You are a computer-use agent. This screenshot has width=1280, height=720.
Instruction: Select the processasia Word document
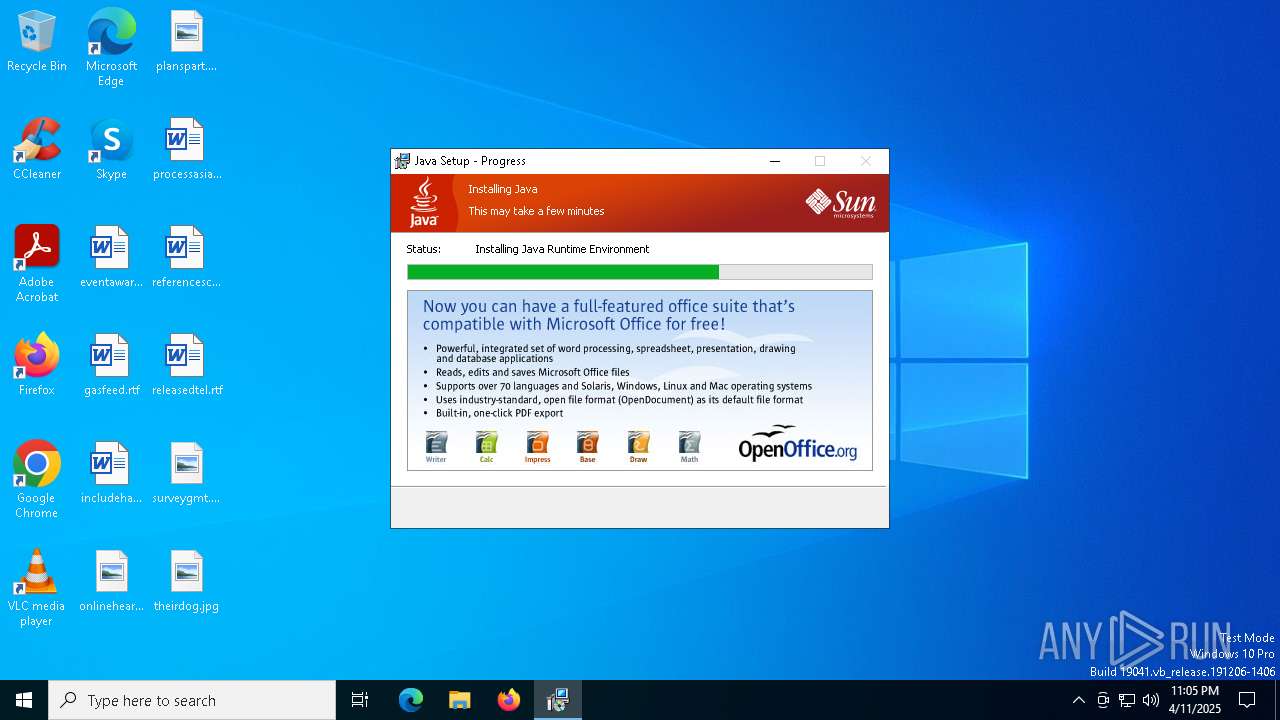point(186,150)
